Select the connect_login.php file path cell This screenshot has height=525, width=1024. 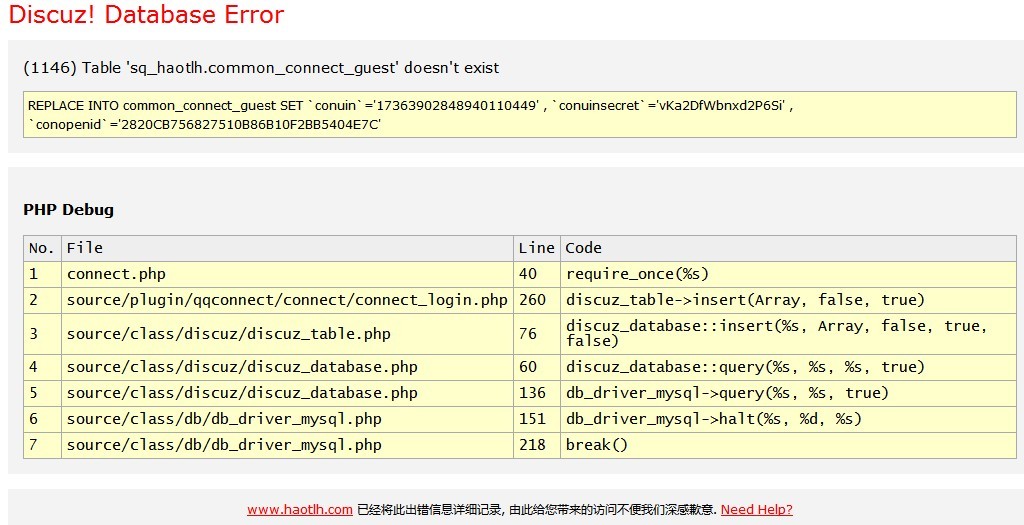(287, 300)
